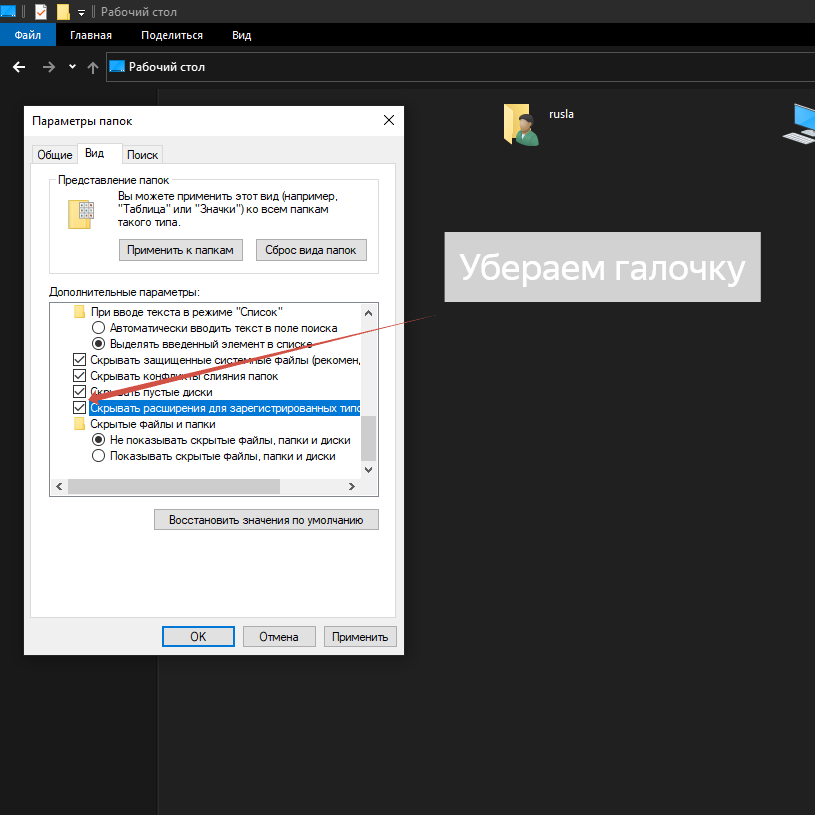
Task: Open the Поиск tab in folder options
Action: [x=142, y=155]
